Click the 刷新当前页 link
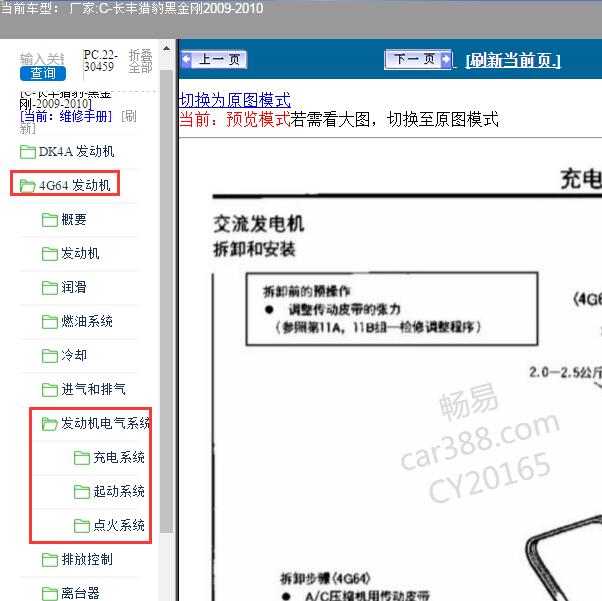 (x=513, y=60)
